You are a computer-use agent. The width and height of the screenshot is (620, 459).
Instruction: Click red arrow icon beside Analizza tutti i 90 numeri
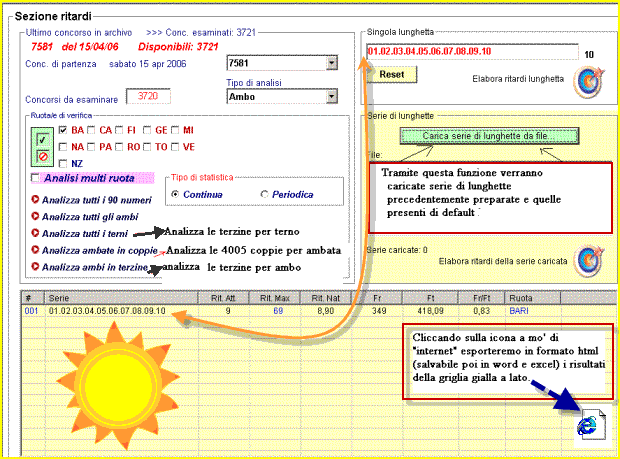click(35, 199)
